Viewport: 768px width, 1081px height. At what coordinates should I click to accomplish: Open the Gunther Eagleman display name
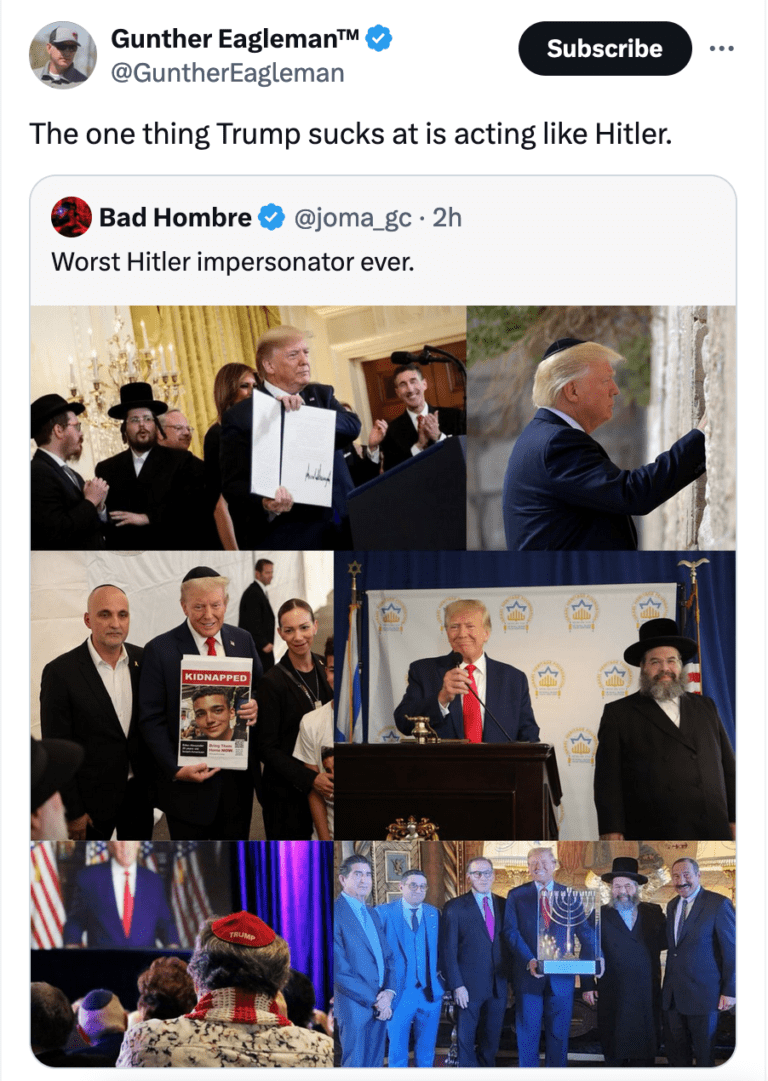tap(234, 39)
